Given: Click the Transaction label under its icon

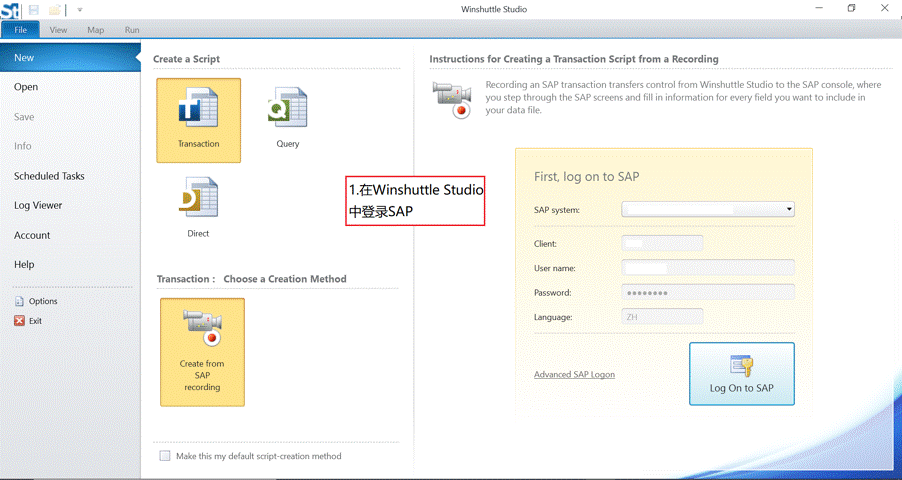Looking at the screenshot, I should [x=198, y=144].
